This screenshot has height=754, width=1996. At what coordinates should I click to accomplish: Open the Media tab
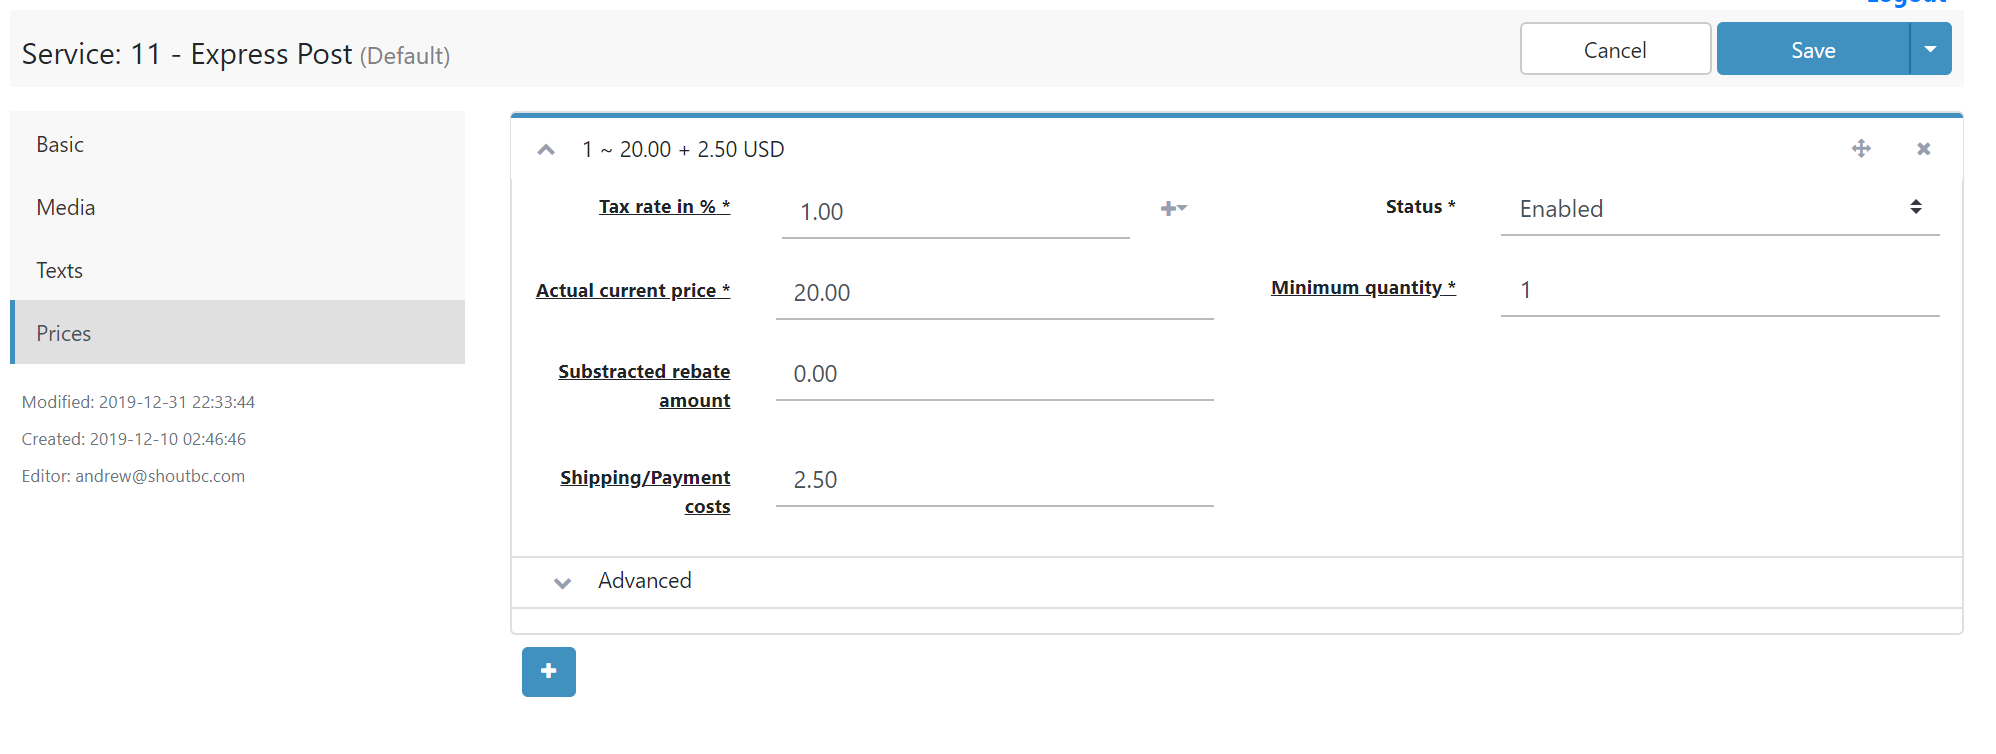pyautogui.click(x=237, y=207)
